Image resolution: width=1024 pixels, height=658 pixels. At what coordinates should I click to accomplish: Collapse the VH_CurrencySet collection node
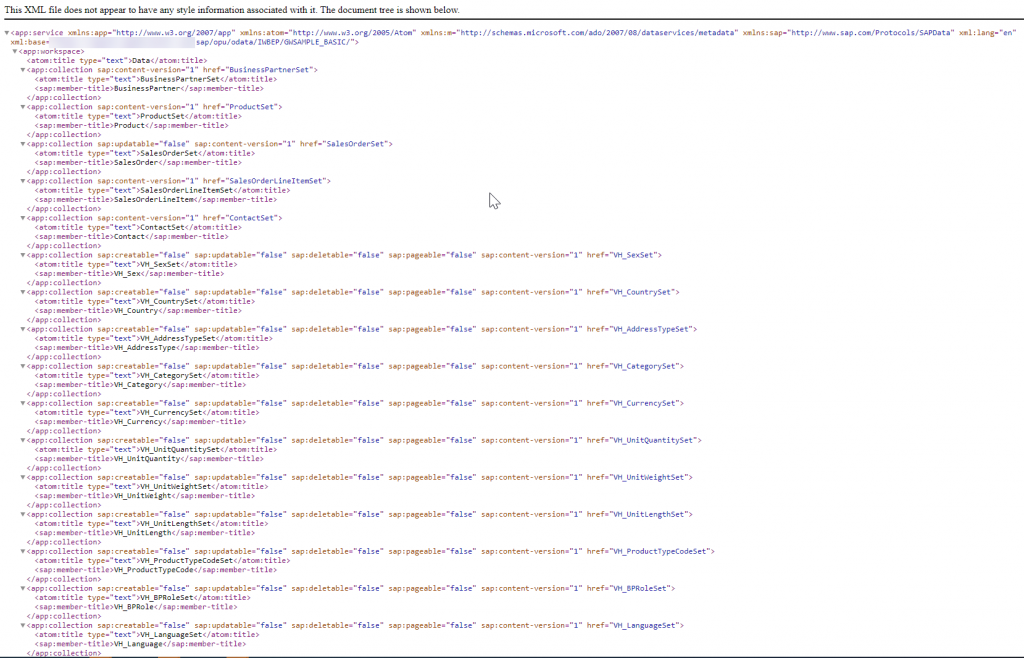click(x=22, y=403)
